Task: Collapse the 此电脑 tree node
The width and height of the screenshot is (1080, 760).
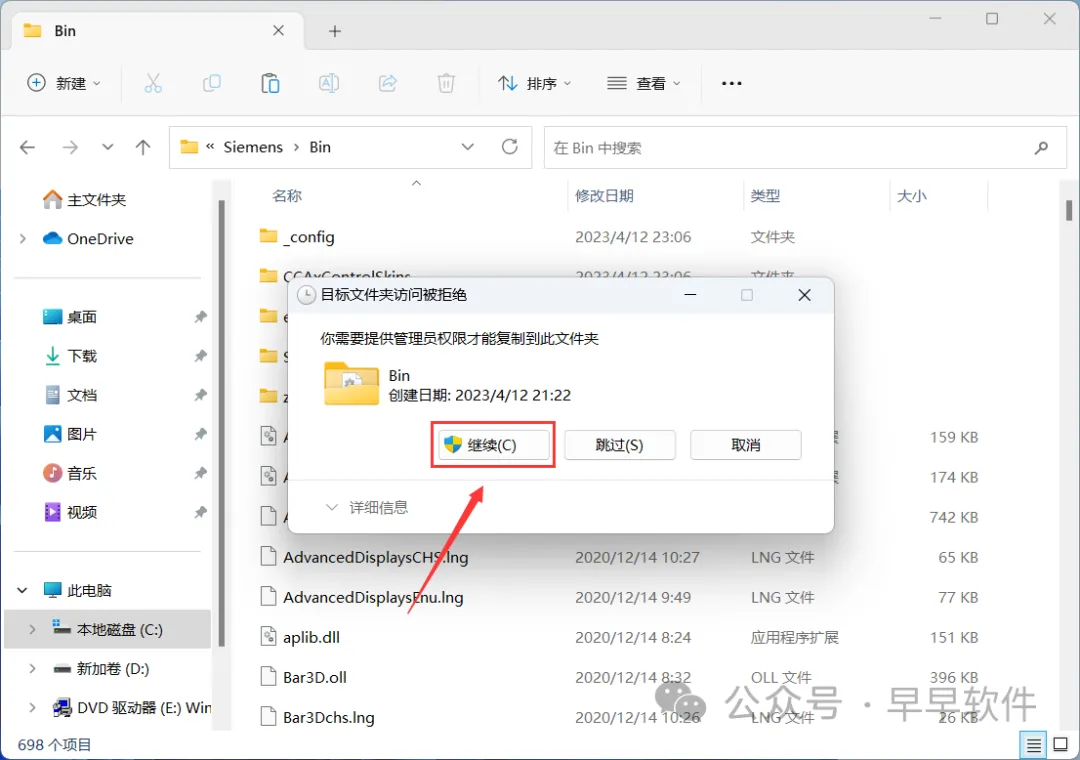Action: 22,590
